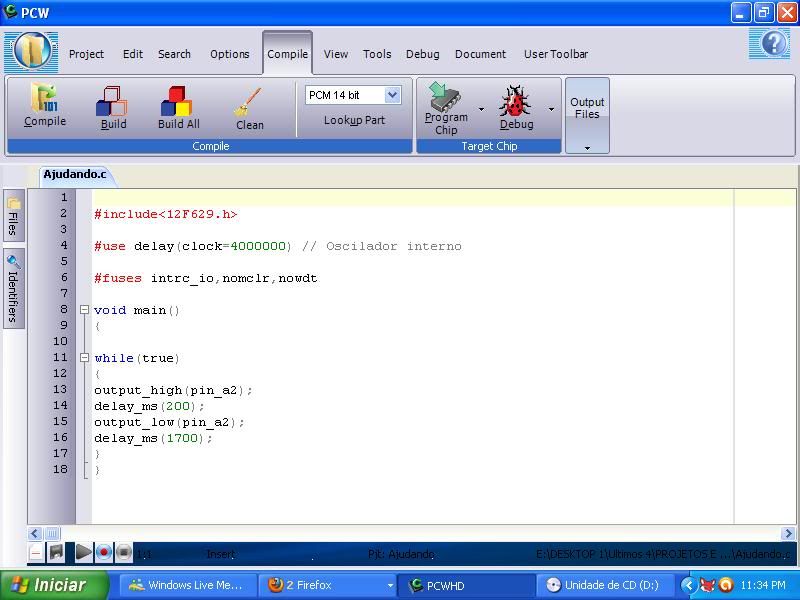Click the horizontal scrollbar thumb
800x600 pixels.
52,534
